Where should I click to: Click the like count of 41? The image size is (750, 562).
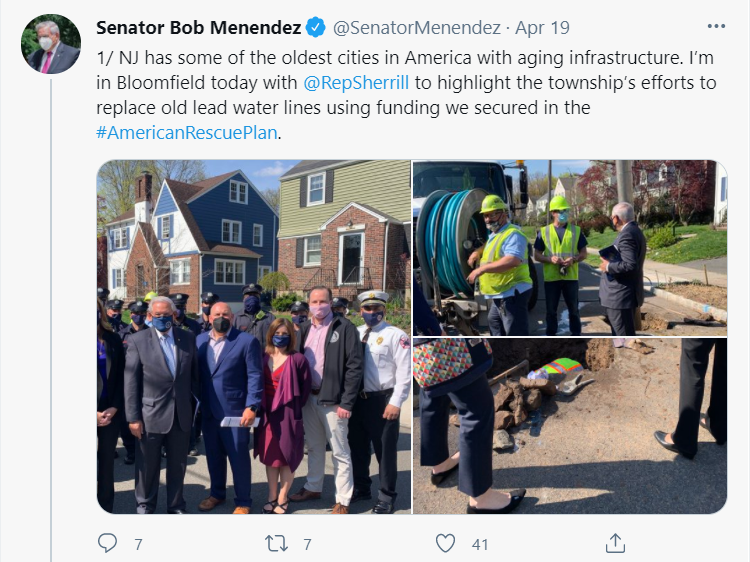coord(480,544)
